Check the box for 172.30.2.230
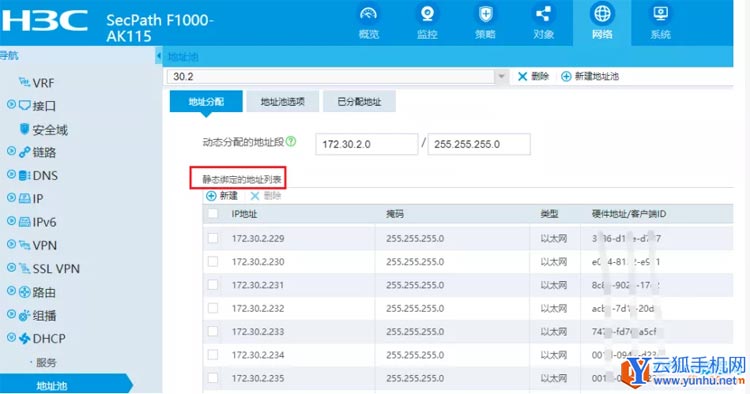This screenshot has width=750, height=394. pyautogui.click(x=213, y=262)
